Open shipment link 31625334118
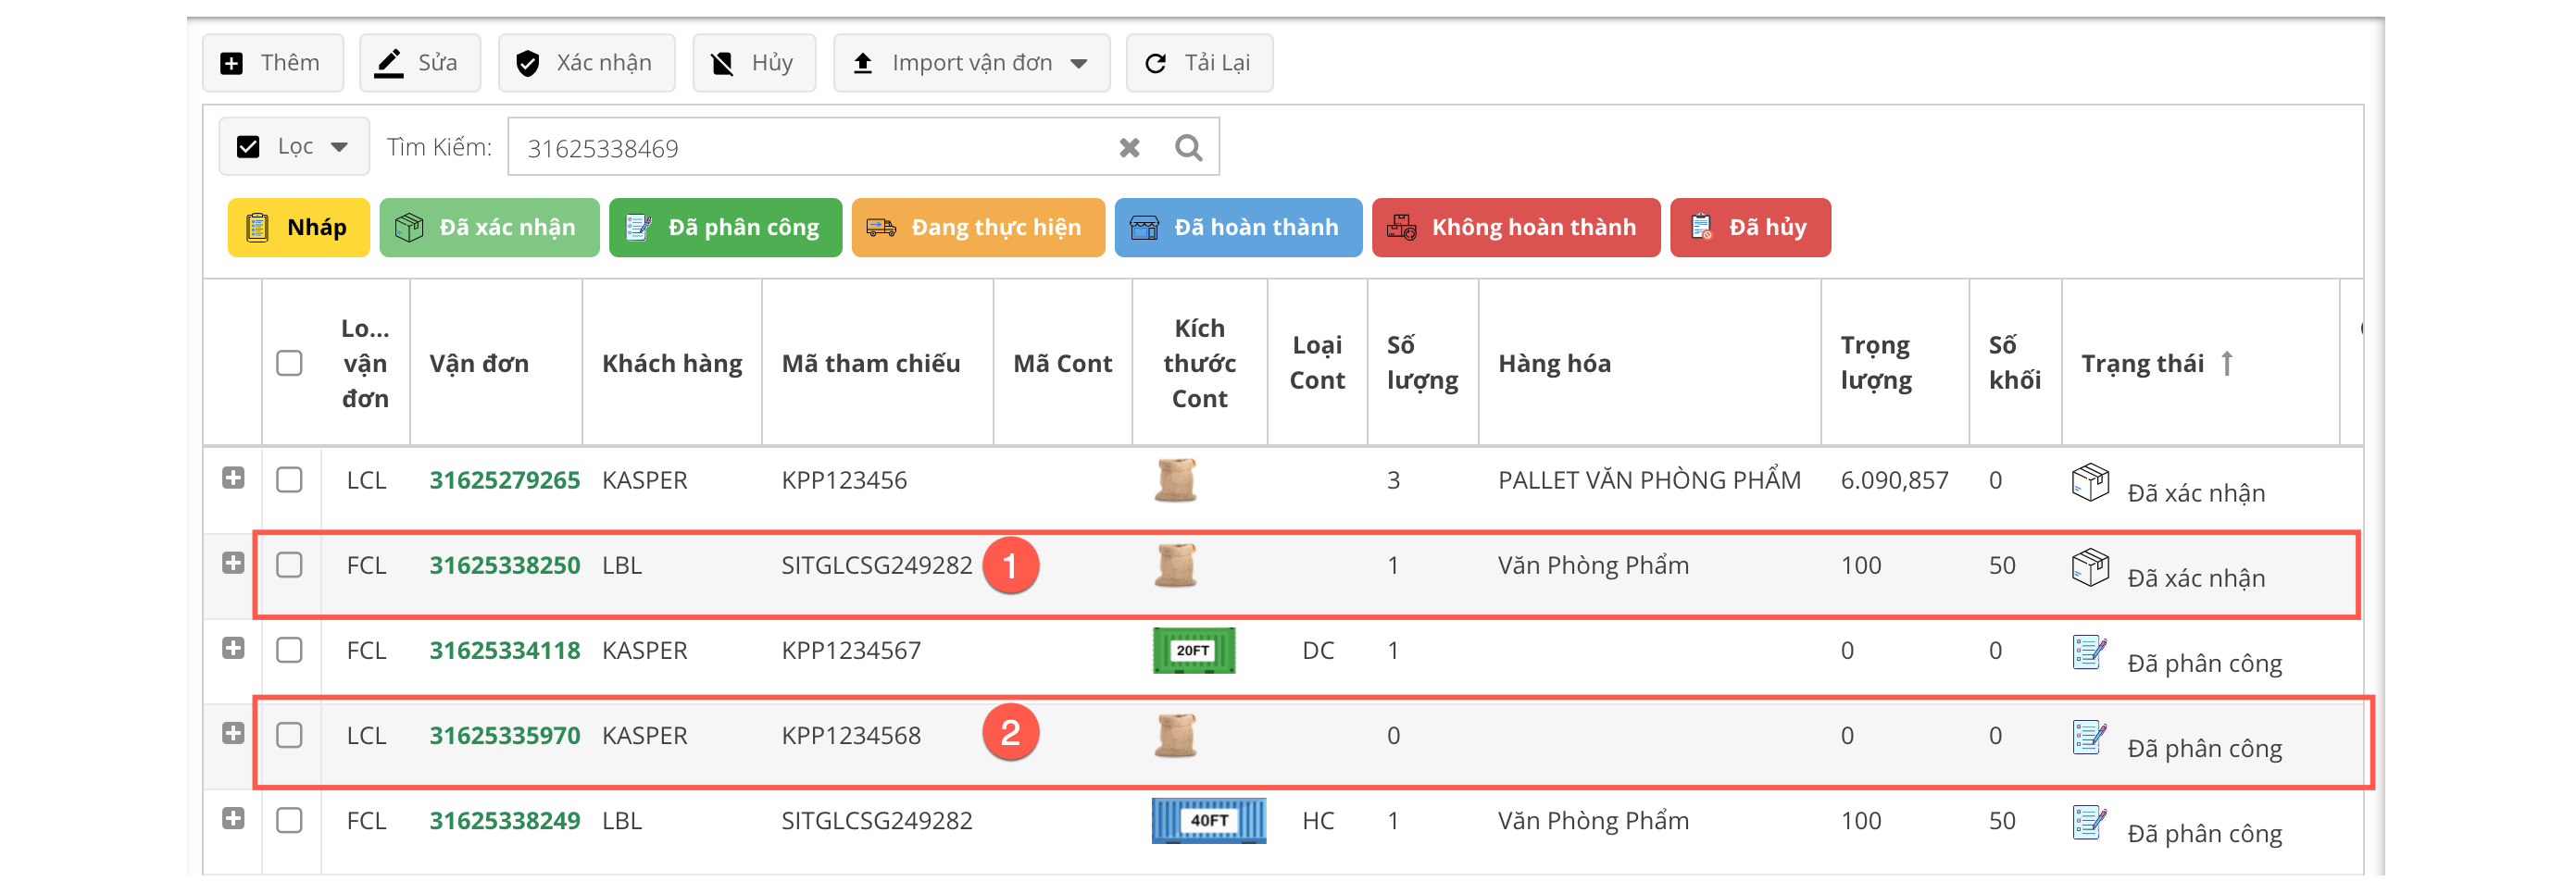 coord(504,650)
